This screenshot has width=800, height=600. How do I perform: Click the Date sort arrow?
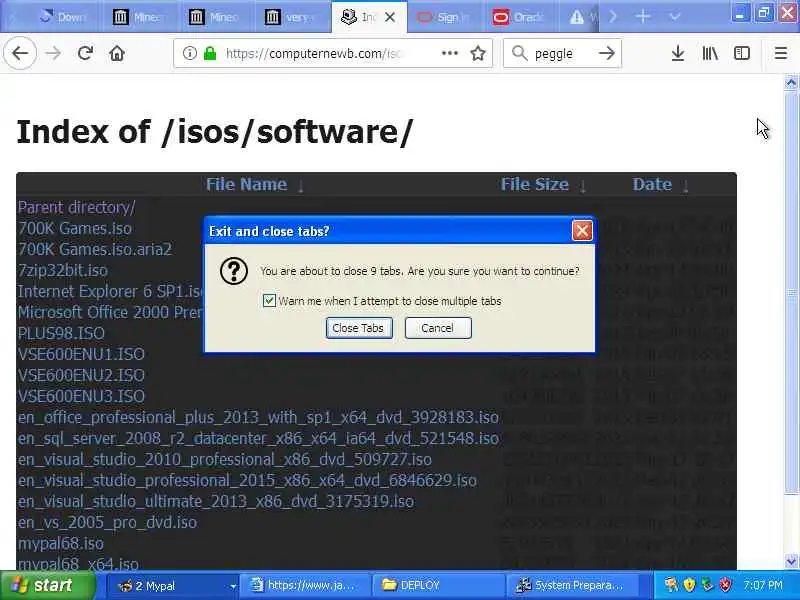[x=685, y=186]
